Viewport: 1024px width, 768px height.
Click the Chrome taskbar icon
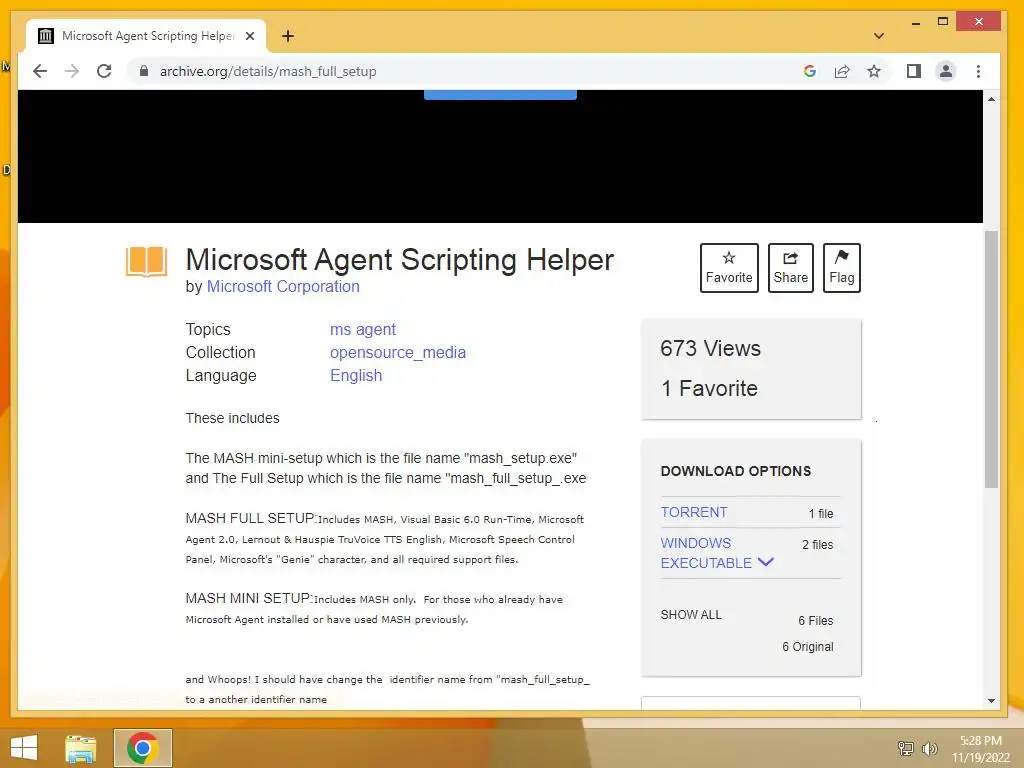pyautogui.click(x=142, y=748)
